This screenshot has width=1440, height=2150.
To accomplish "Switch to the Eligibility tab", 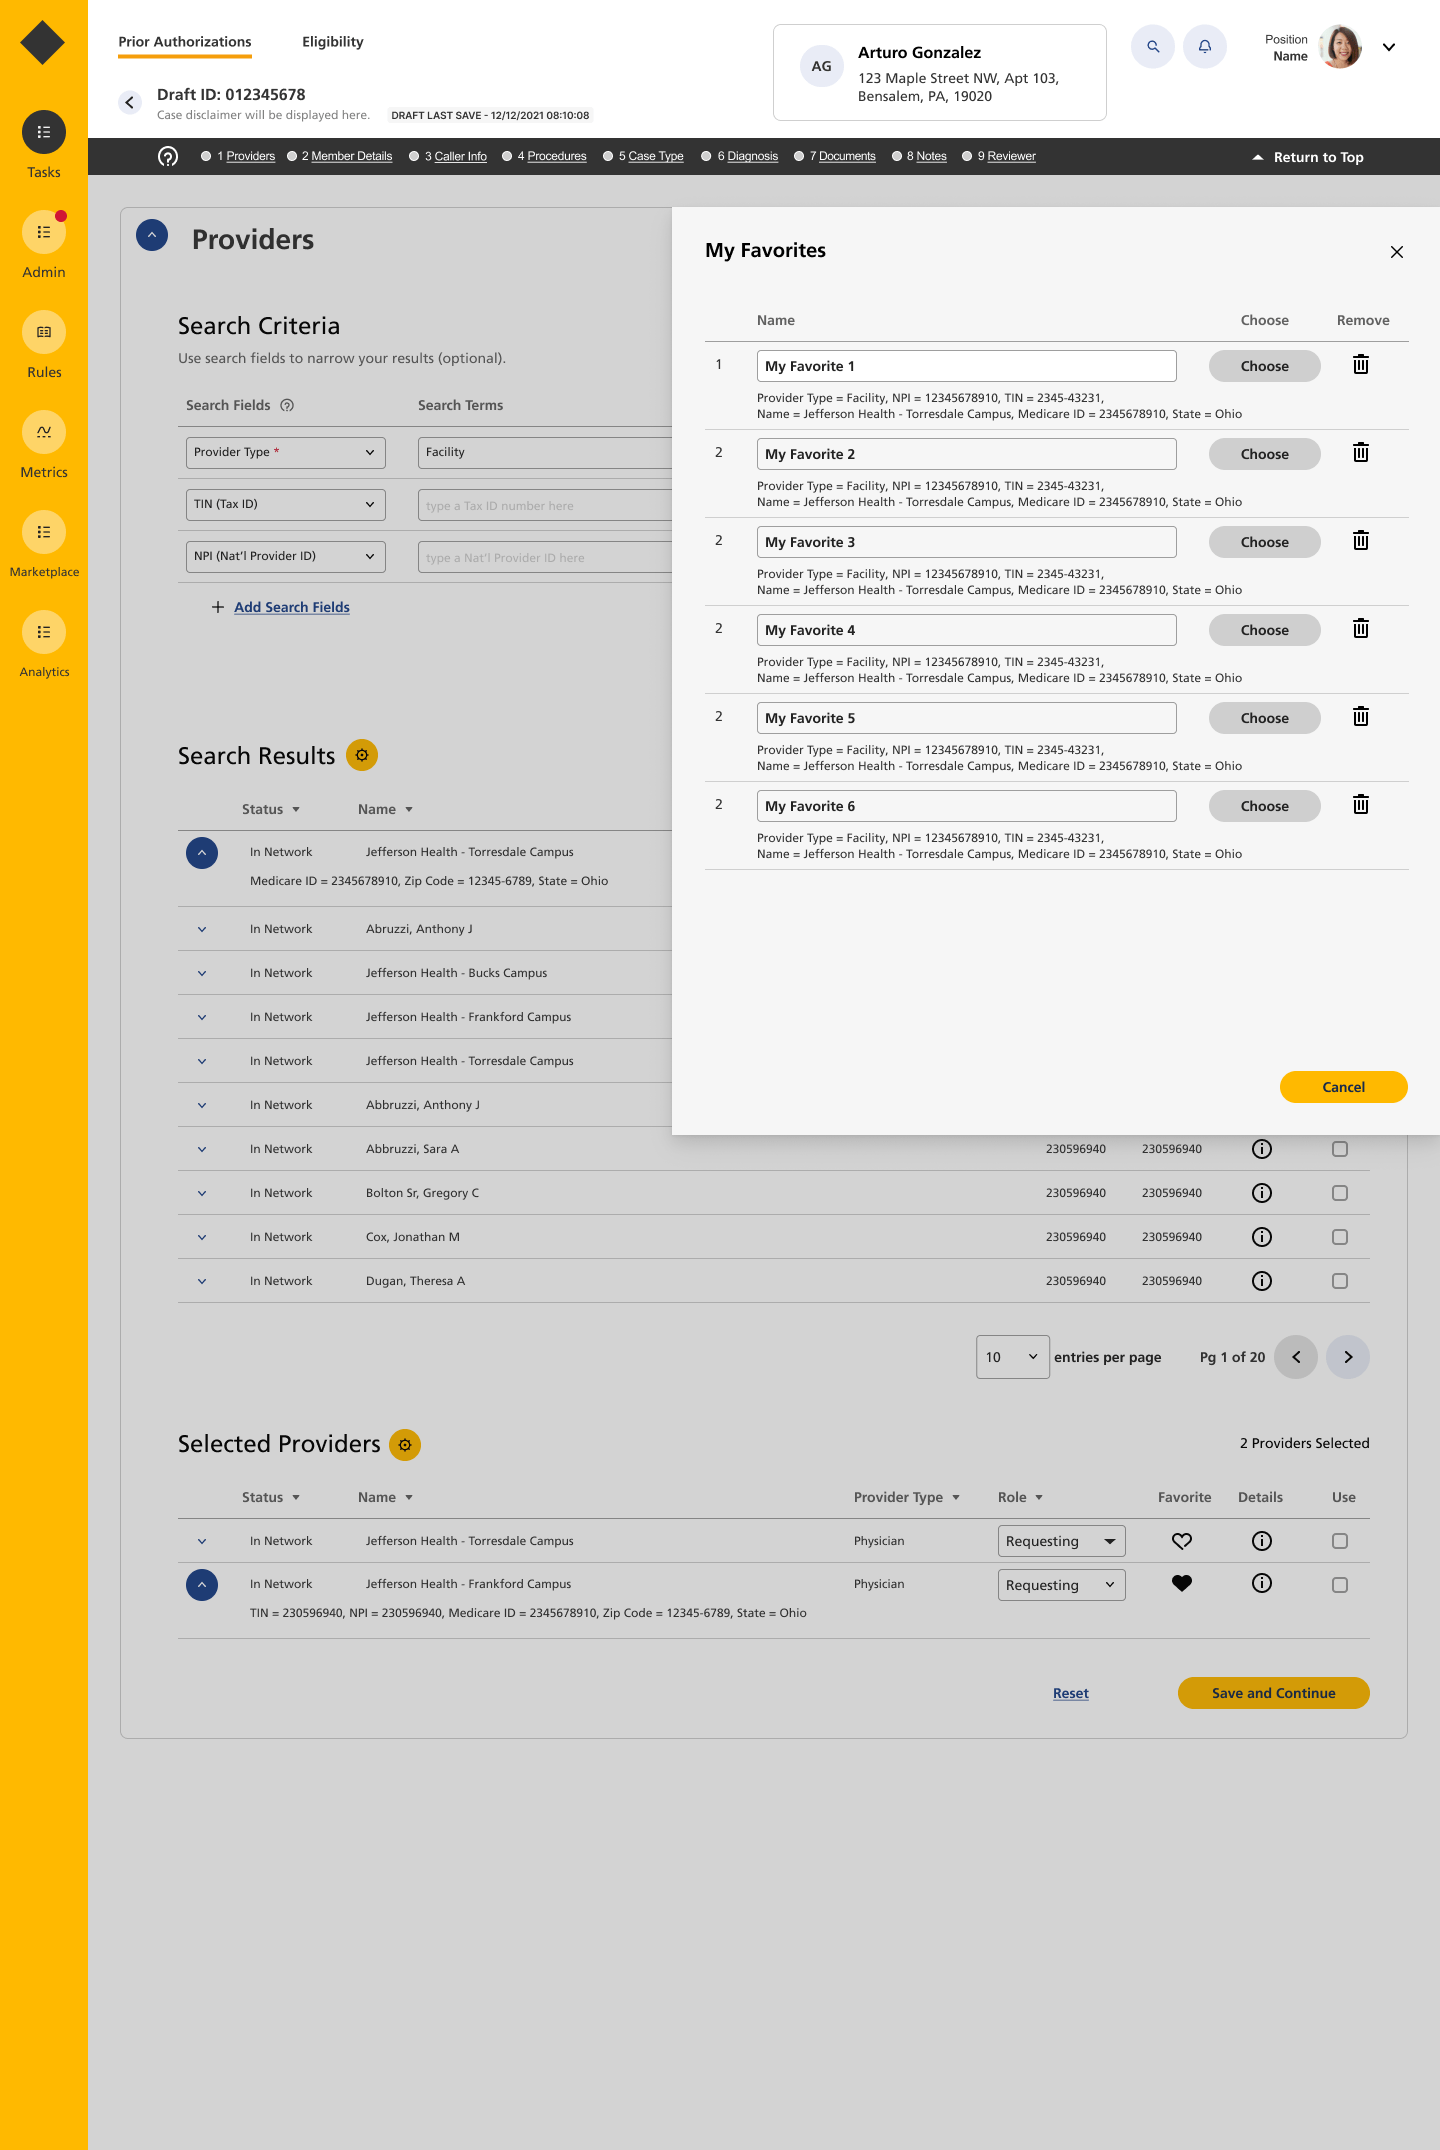I will pos(333,42).
